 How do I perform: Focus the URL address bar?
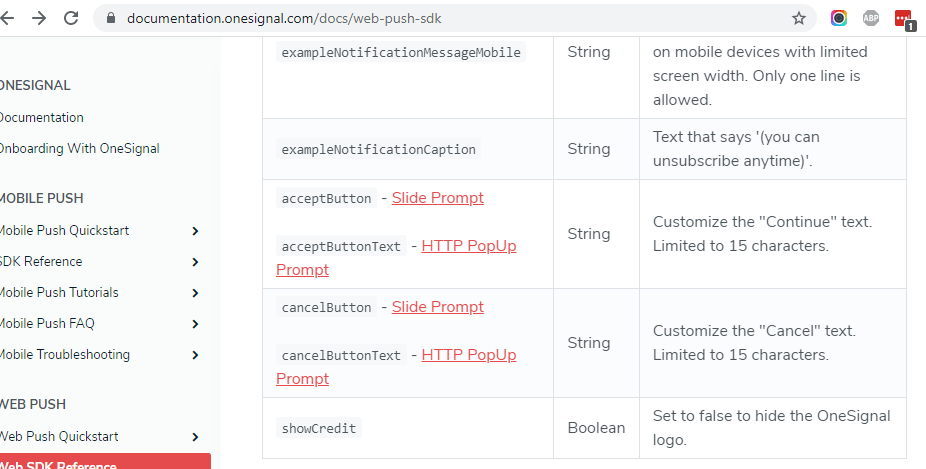(x=449, y=18)
